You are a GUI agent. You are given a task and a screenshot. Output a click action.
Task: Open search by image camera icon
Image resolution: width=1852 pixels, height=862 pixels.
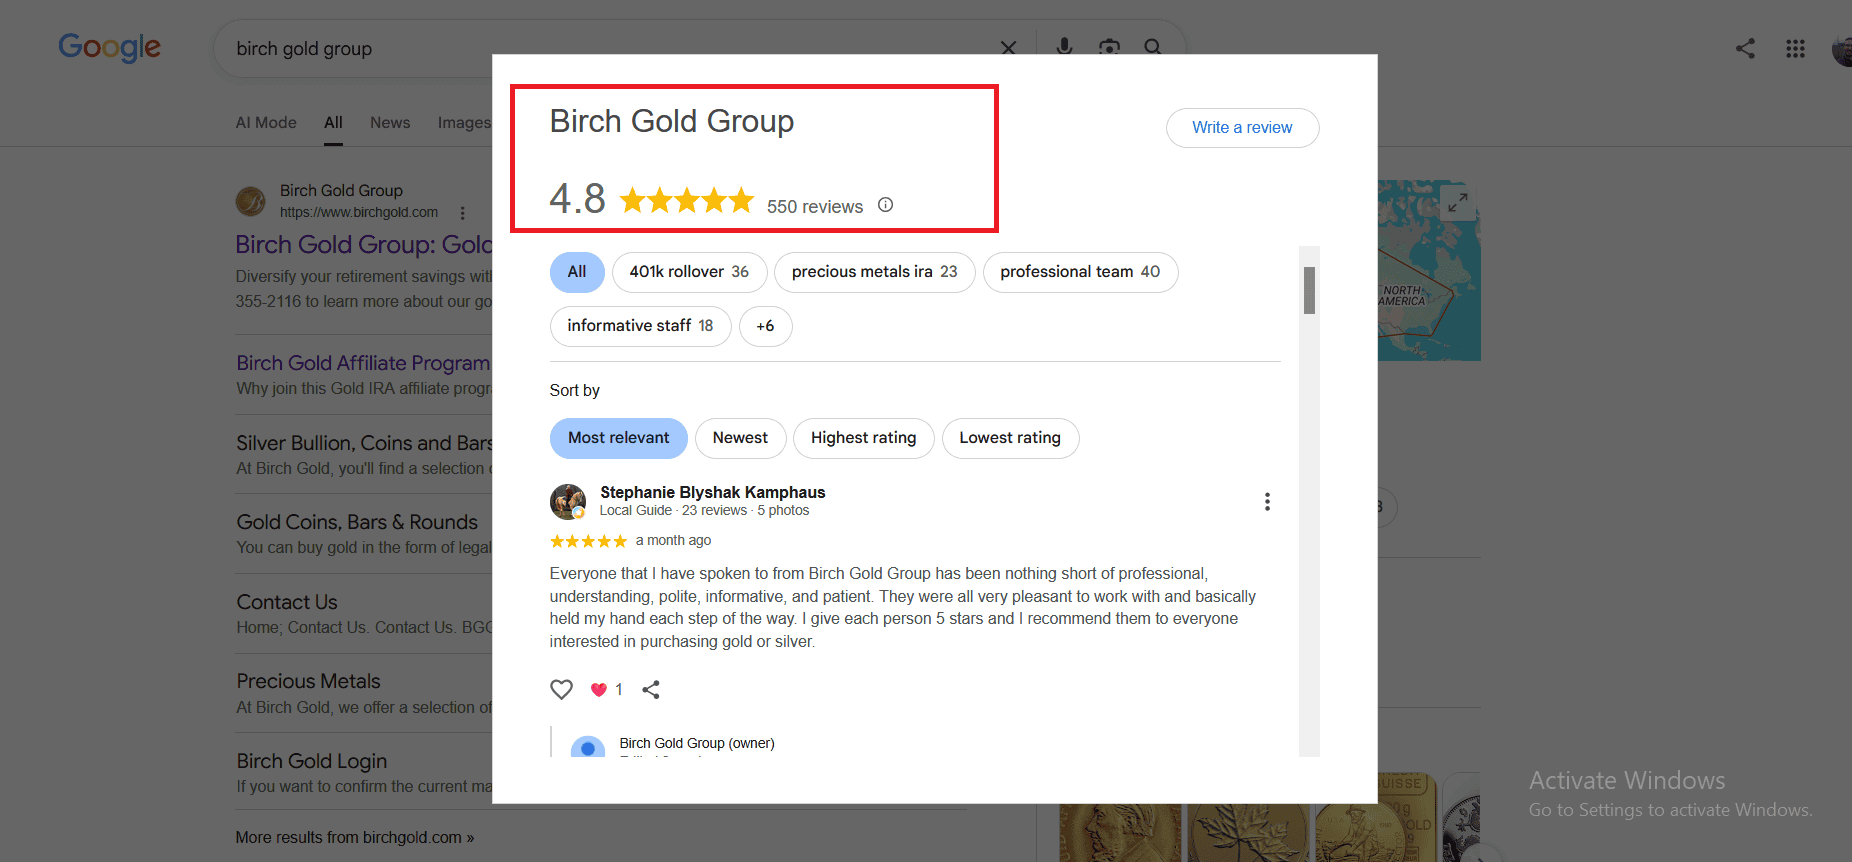(x=1109, y=46)
